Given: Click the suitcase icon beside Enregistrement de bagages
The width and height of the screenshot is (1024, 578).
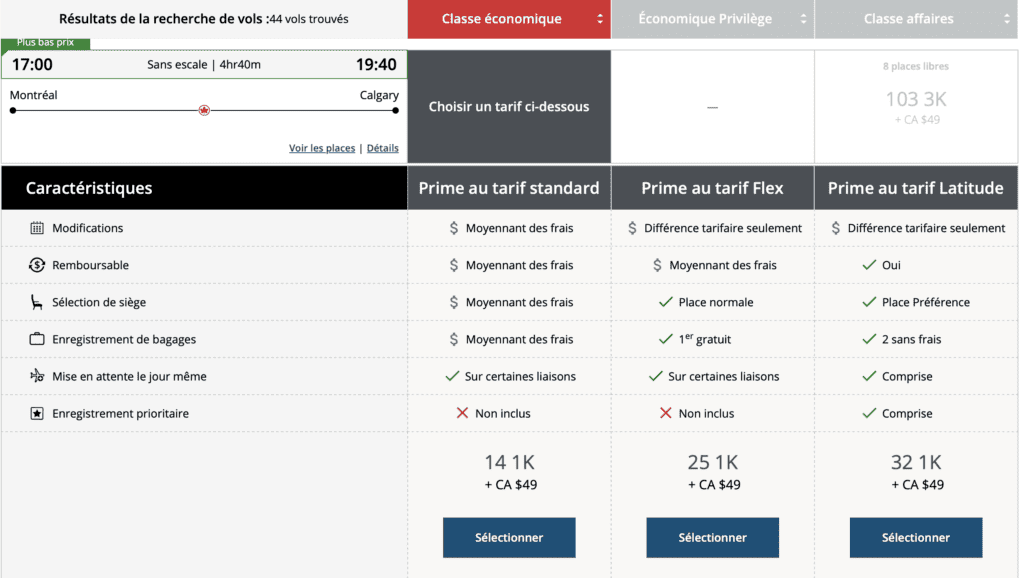Looking at the screenshot, I should [37, 339].
